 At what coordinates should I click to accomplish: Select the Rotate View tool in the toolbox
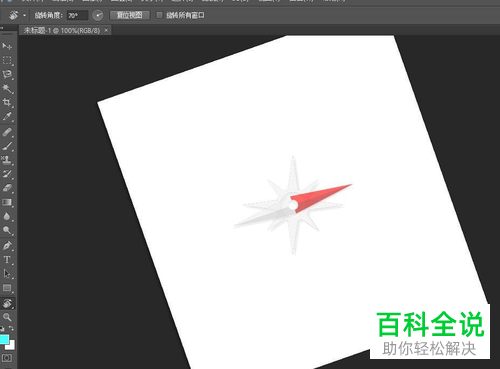pyautogui.click(x=7, y=303)
